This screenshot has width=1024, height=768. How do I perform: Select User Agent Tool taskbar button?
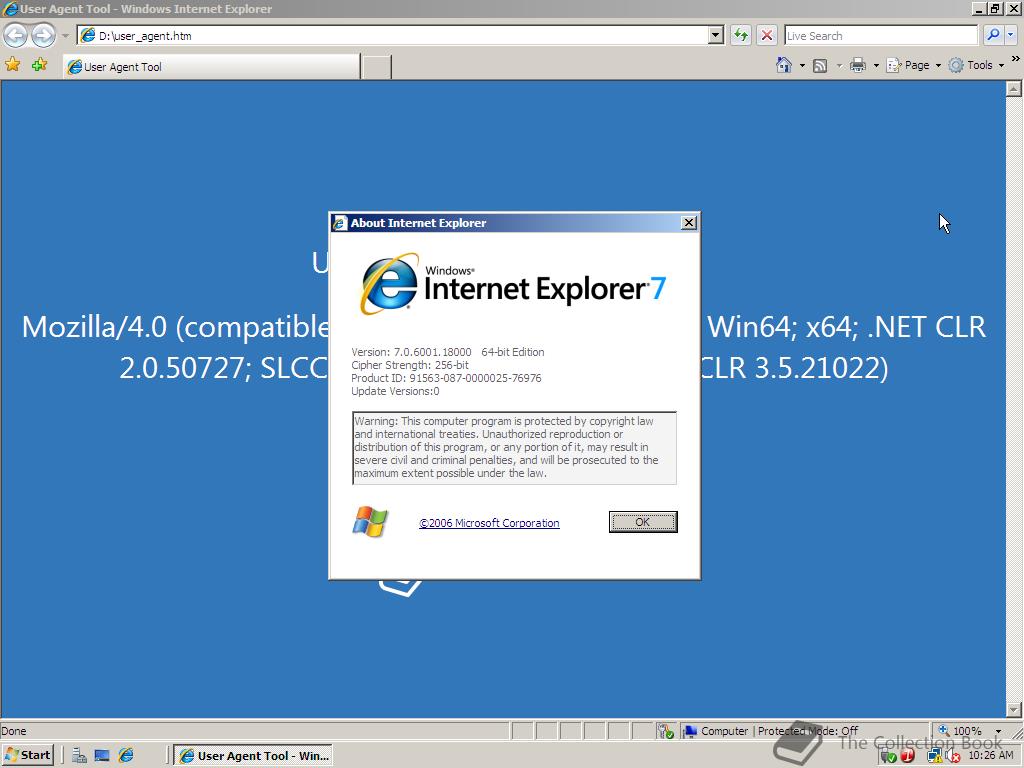pos(253,756)
